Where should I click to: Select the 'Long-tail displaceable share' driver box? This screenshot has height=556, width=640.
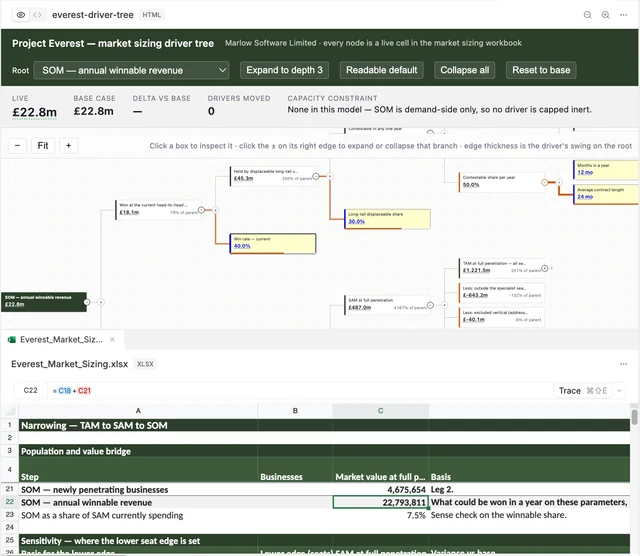pos(387,219)
